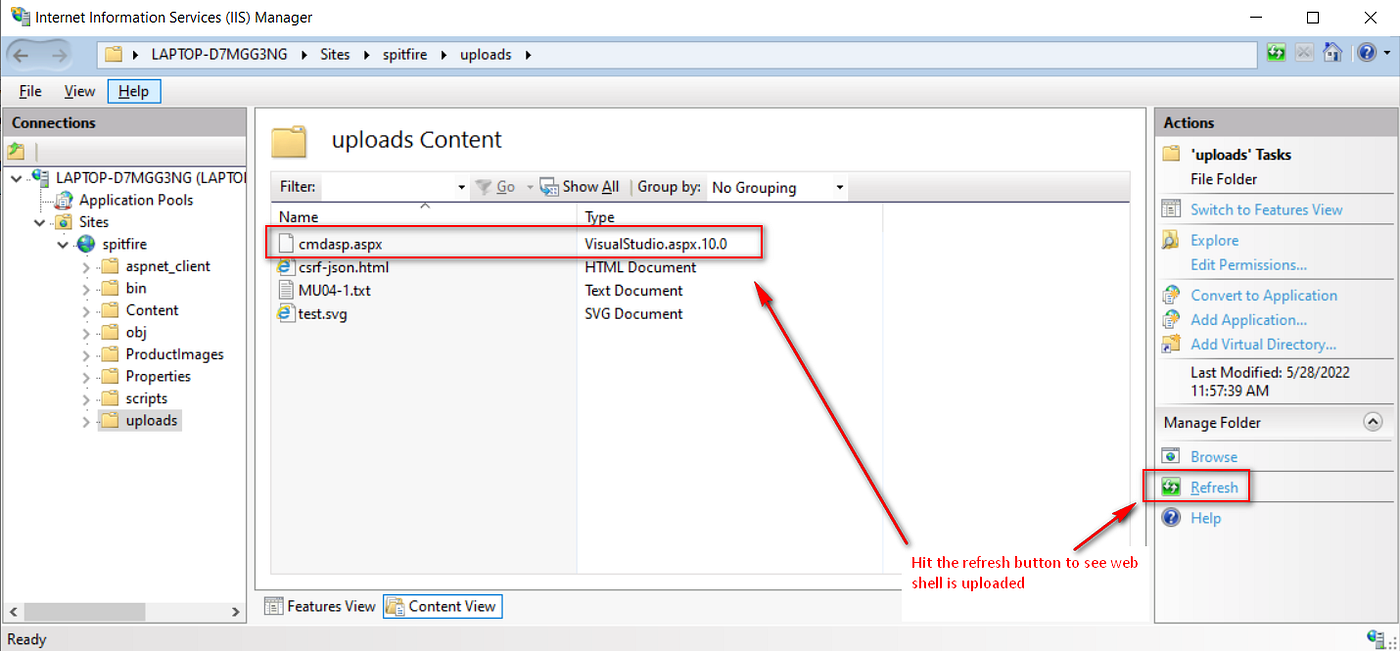Click the test.svg file icon
This screenshot has height=651, width=1400.
point(286,313)
